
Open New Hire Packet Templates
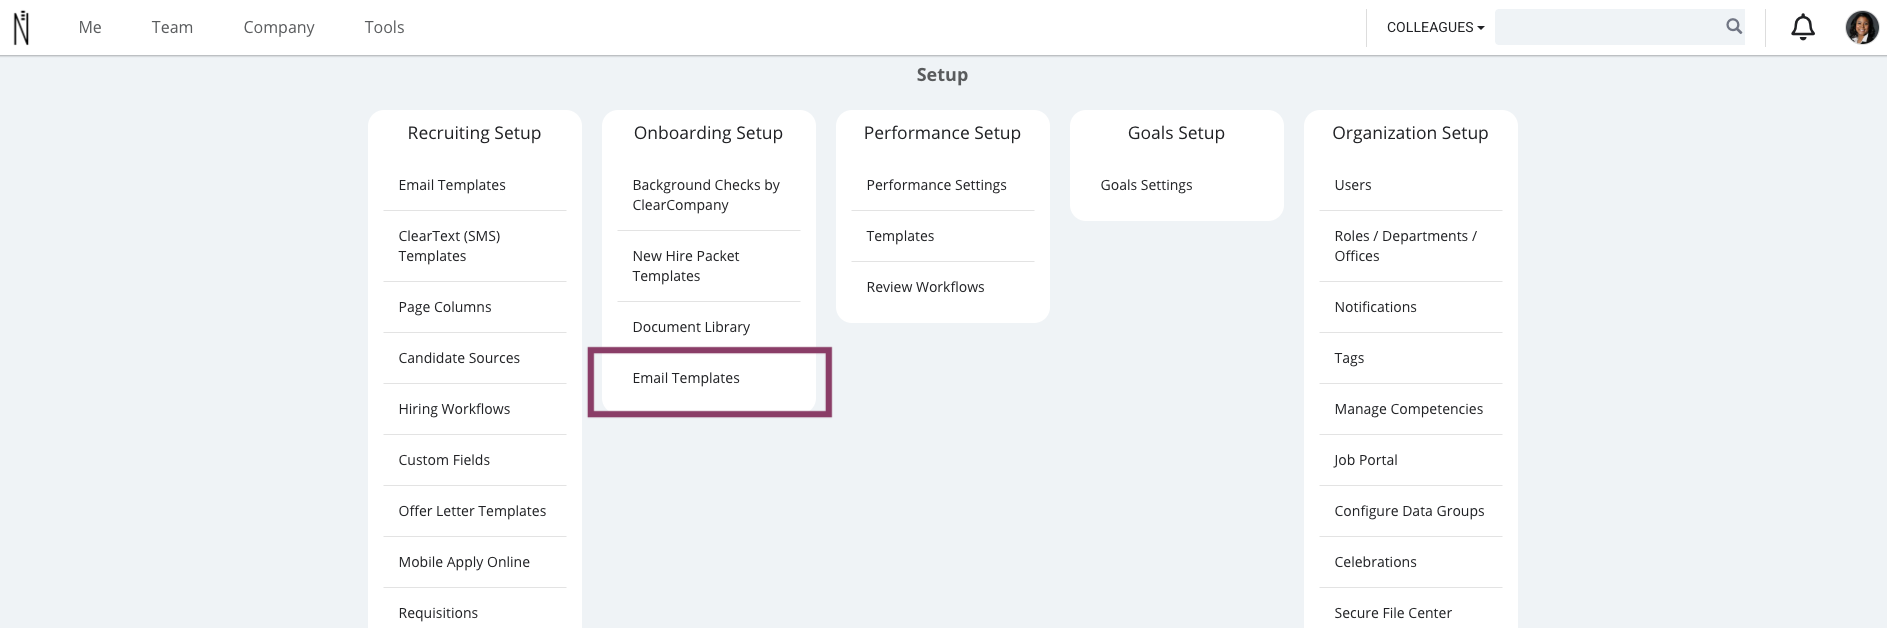tap(686, 266)
